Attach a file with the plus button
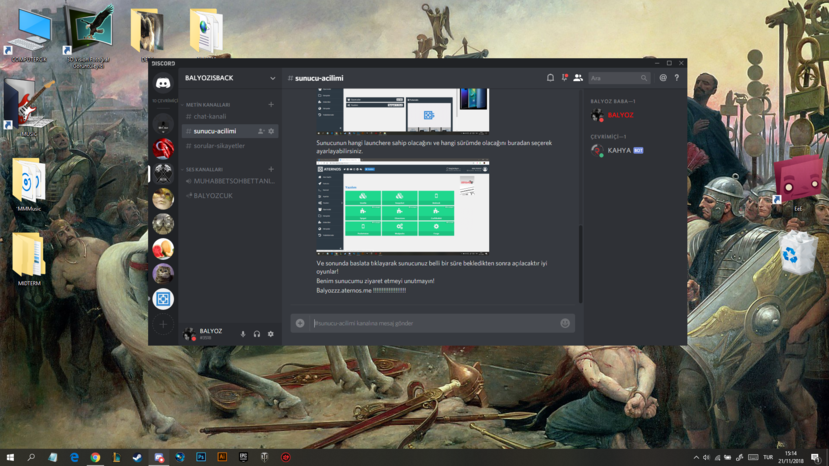 click(x=300, y=323)
